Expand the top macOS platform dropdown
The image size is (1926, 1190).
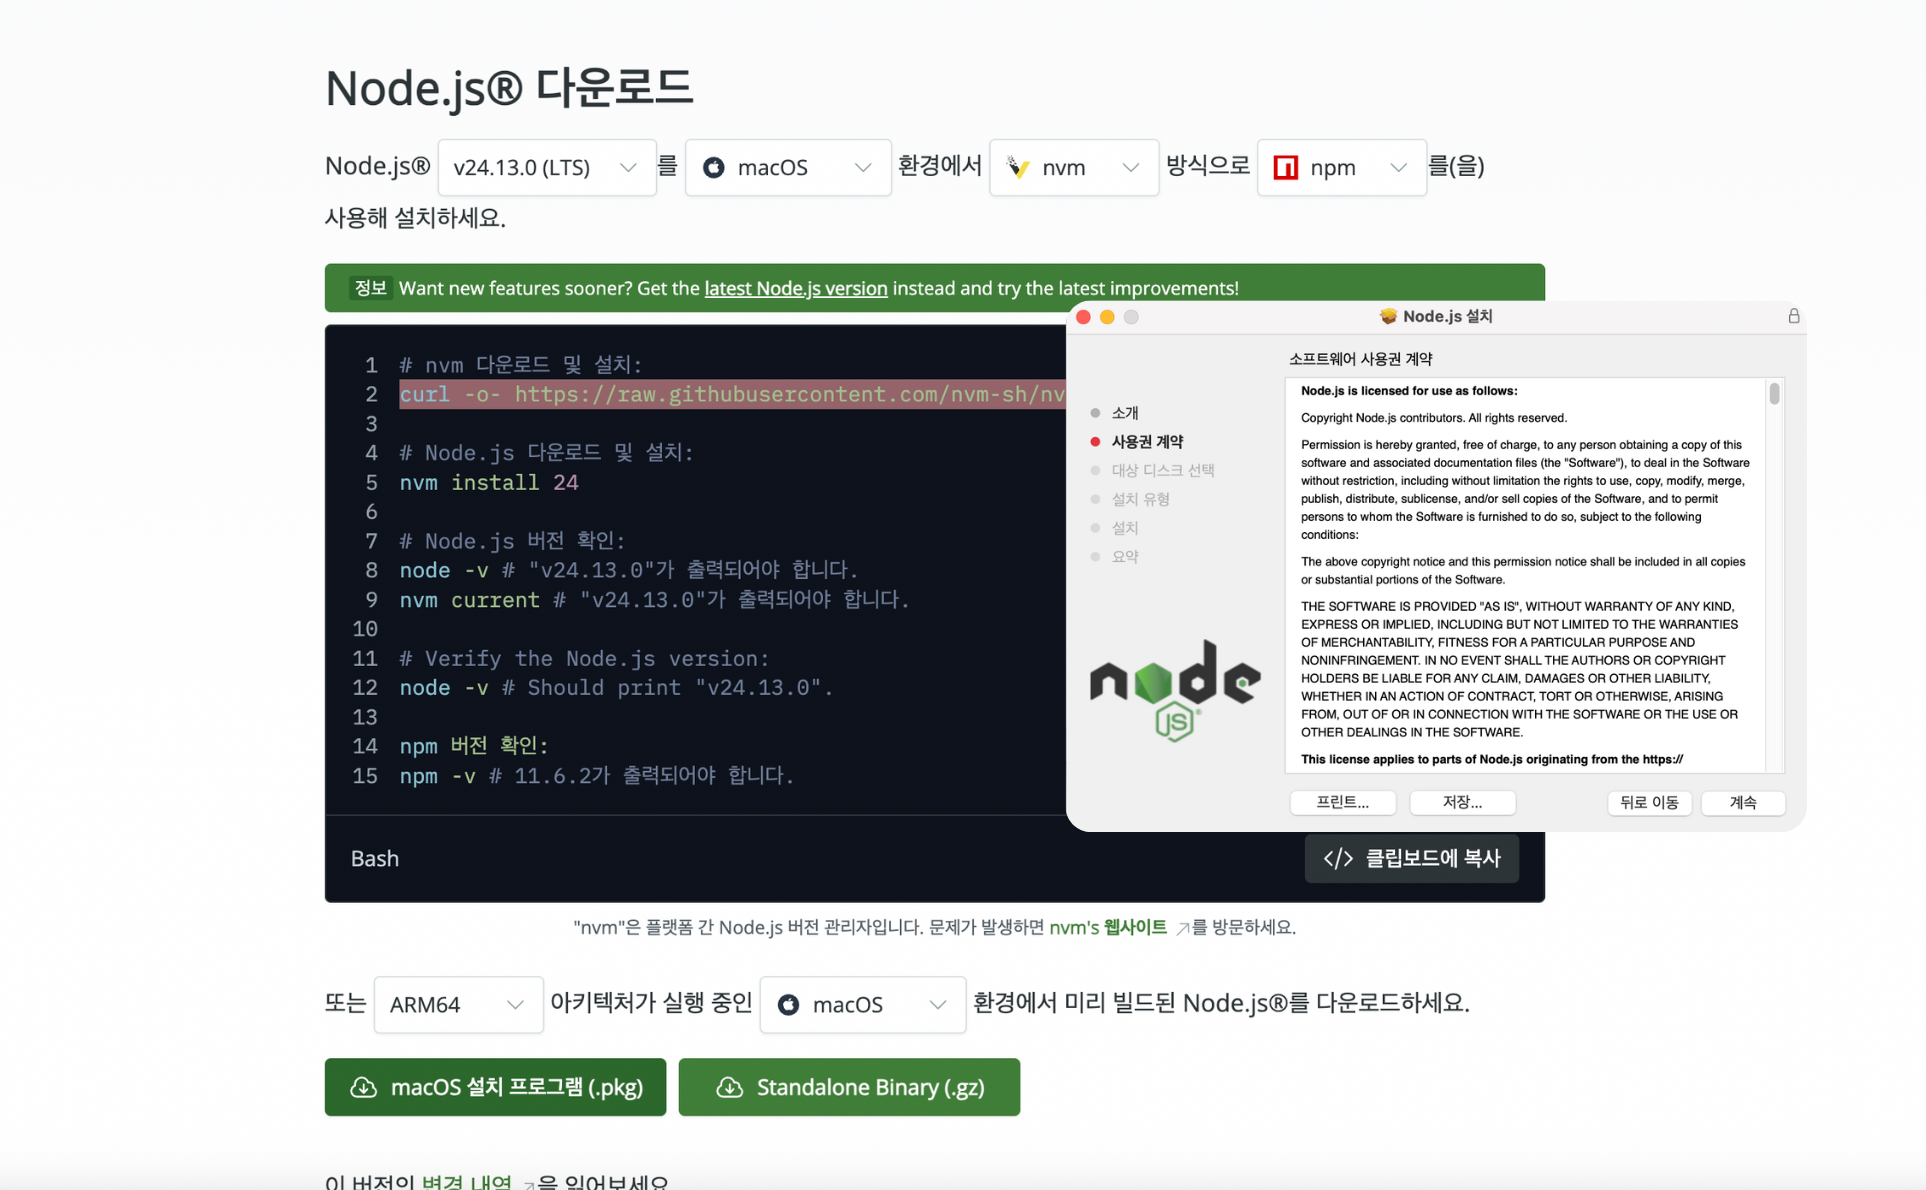click(787, 167)
